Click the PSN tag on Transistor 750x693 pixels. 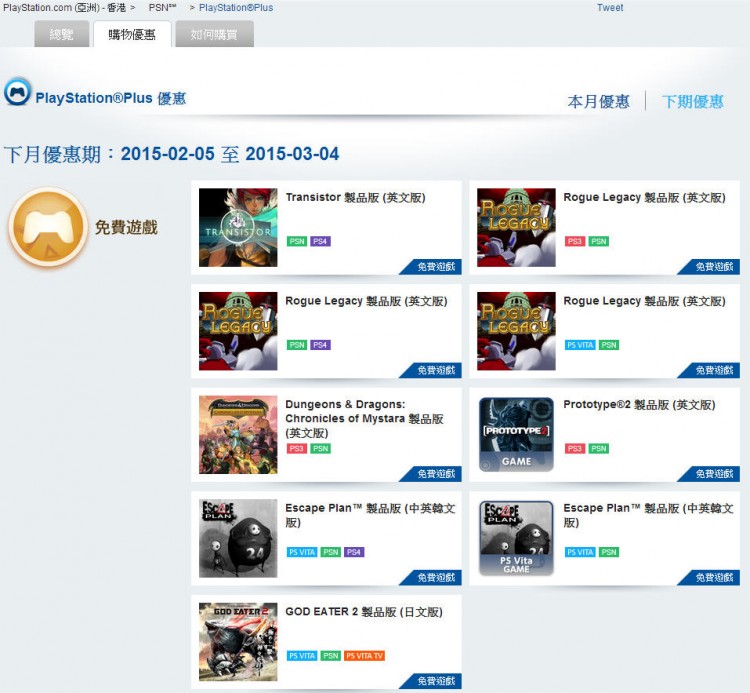pos(297,241)
